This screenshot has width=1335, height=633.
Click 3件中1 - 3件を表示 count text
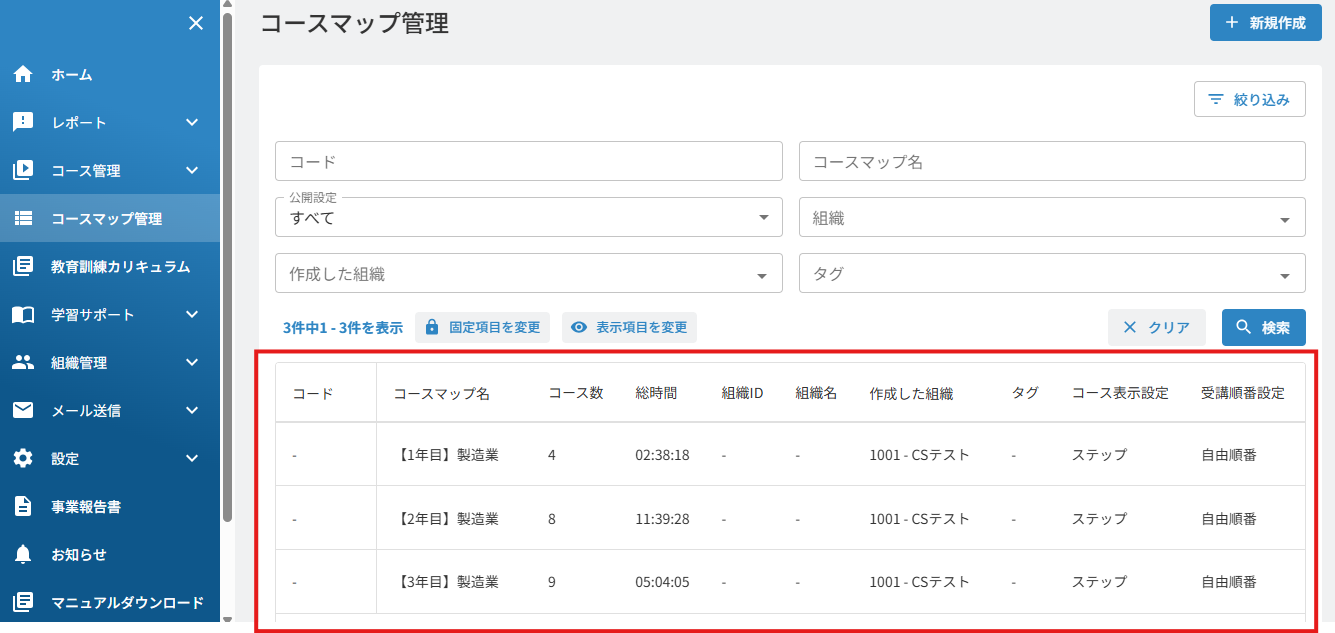(x=343, y=327)
